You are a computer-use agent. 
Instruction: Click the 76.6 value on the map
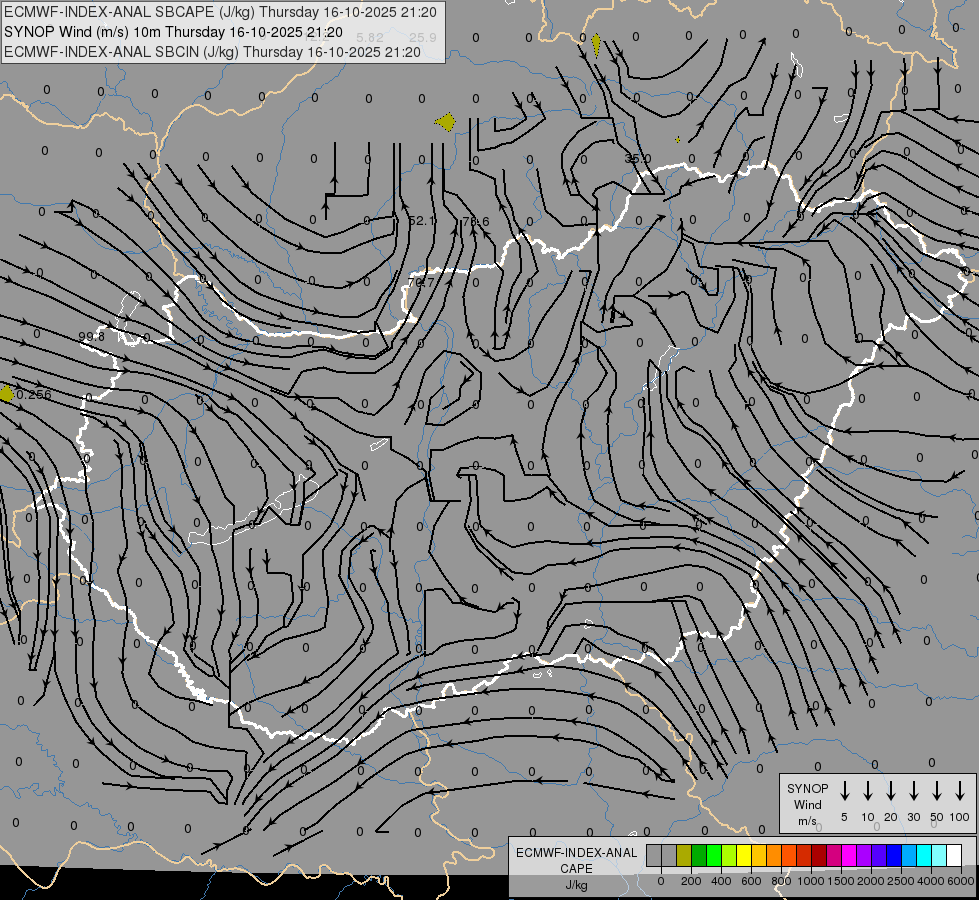[476, 222]
